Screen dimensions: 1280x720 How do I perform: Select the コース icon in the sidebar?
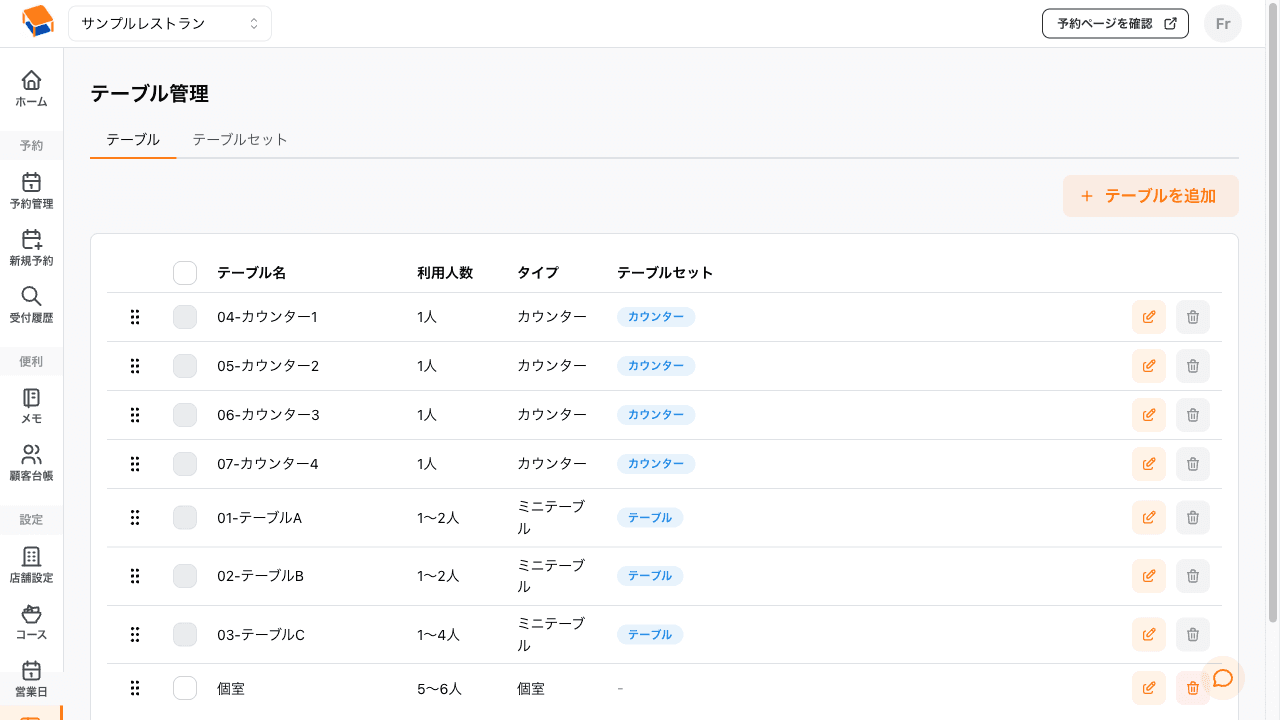tap(31, 614)
